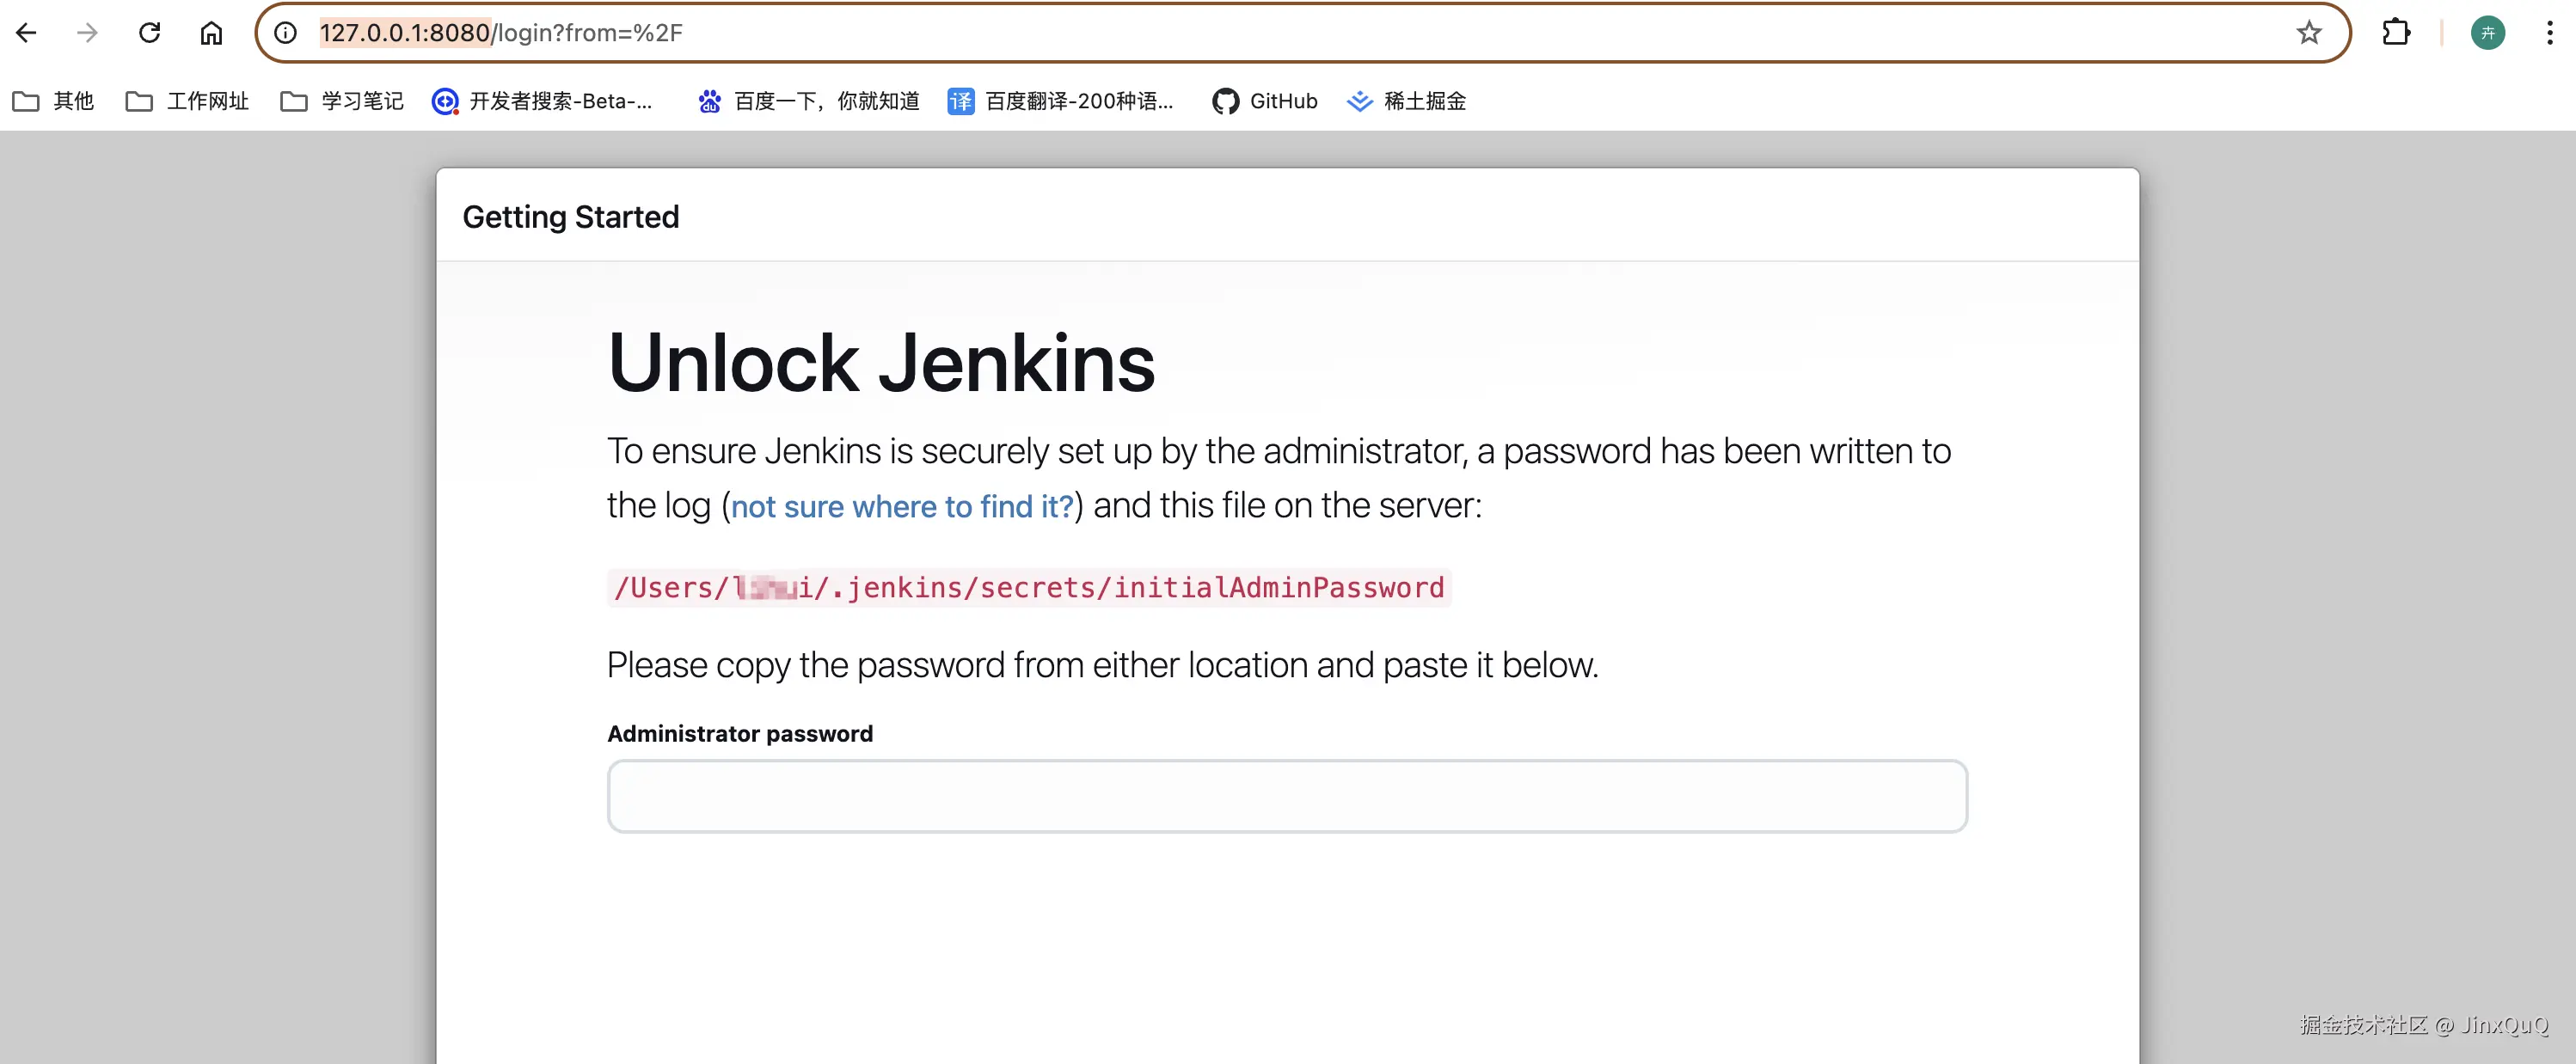2576x1064 pixels.
Task: Click the forward navigation arrow
Action: tap(88, 32)
